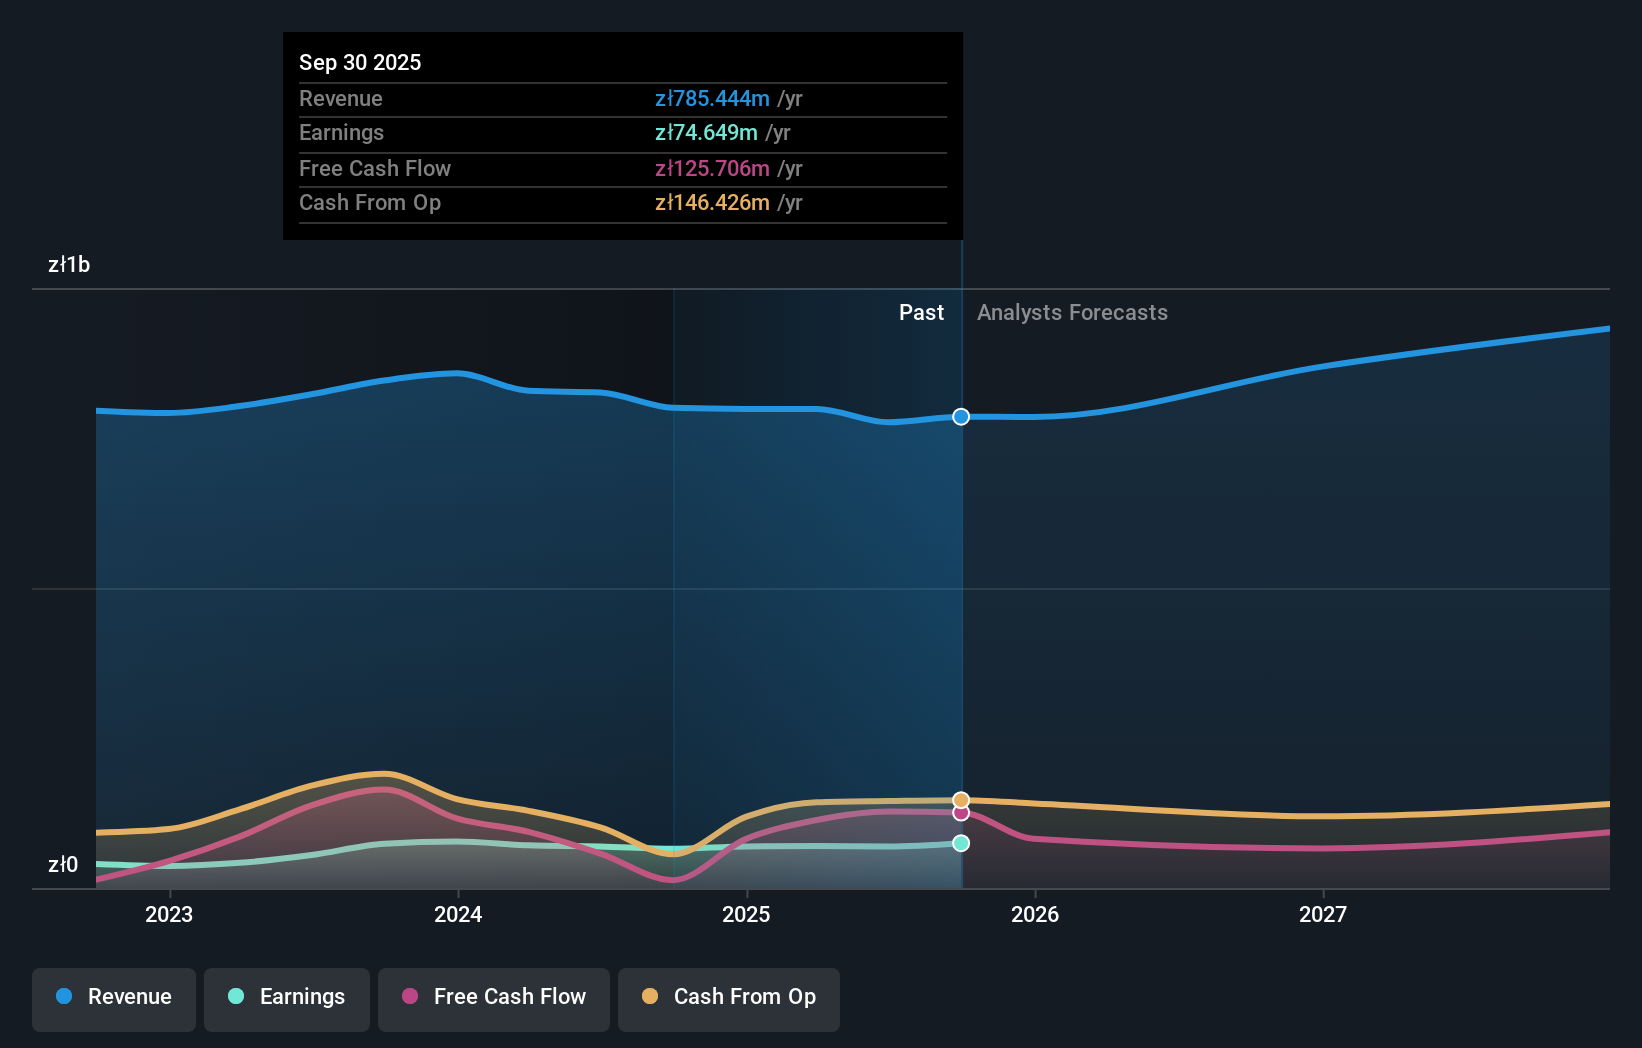Image resolution: width=1642 pixels, height=1048 pixels.
Task: Click the teal Earnings legend dot
Action: [234, 997]
